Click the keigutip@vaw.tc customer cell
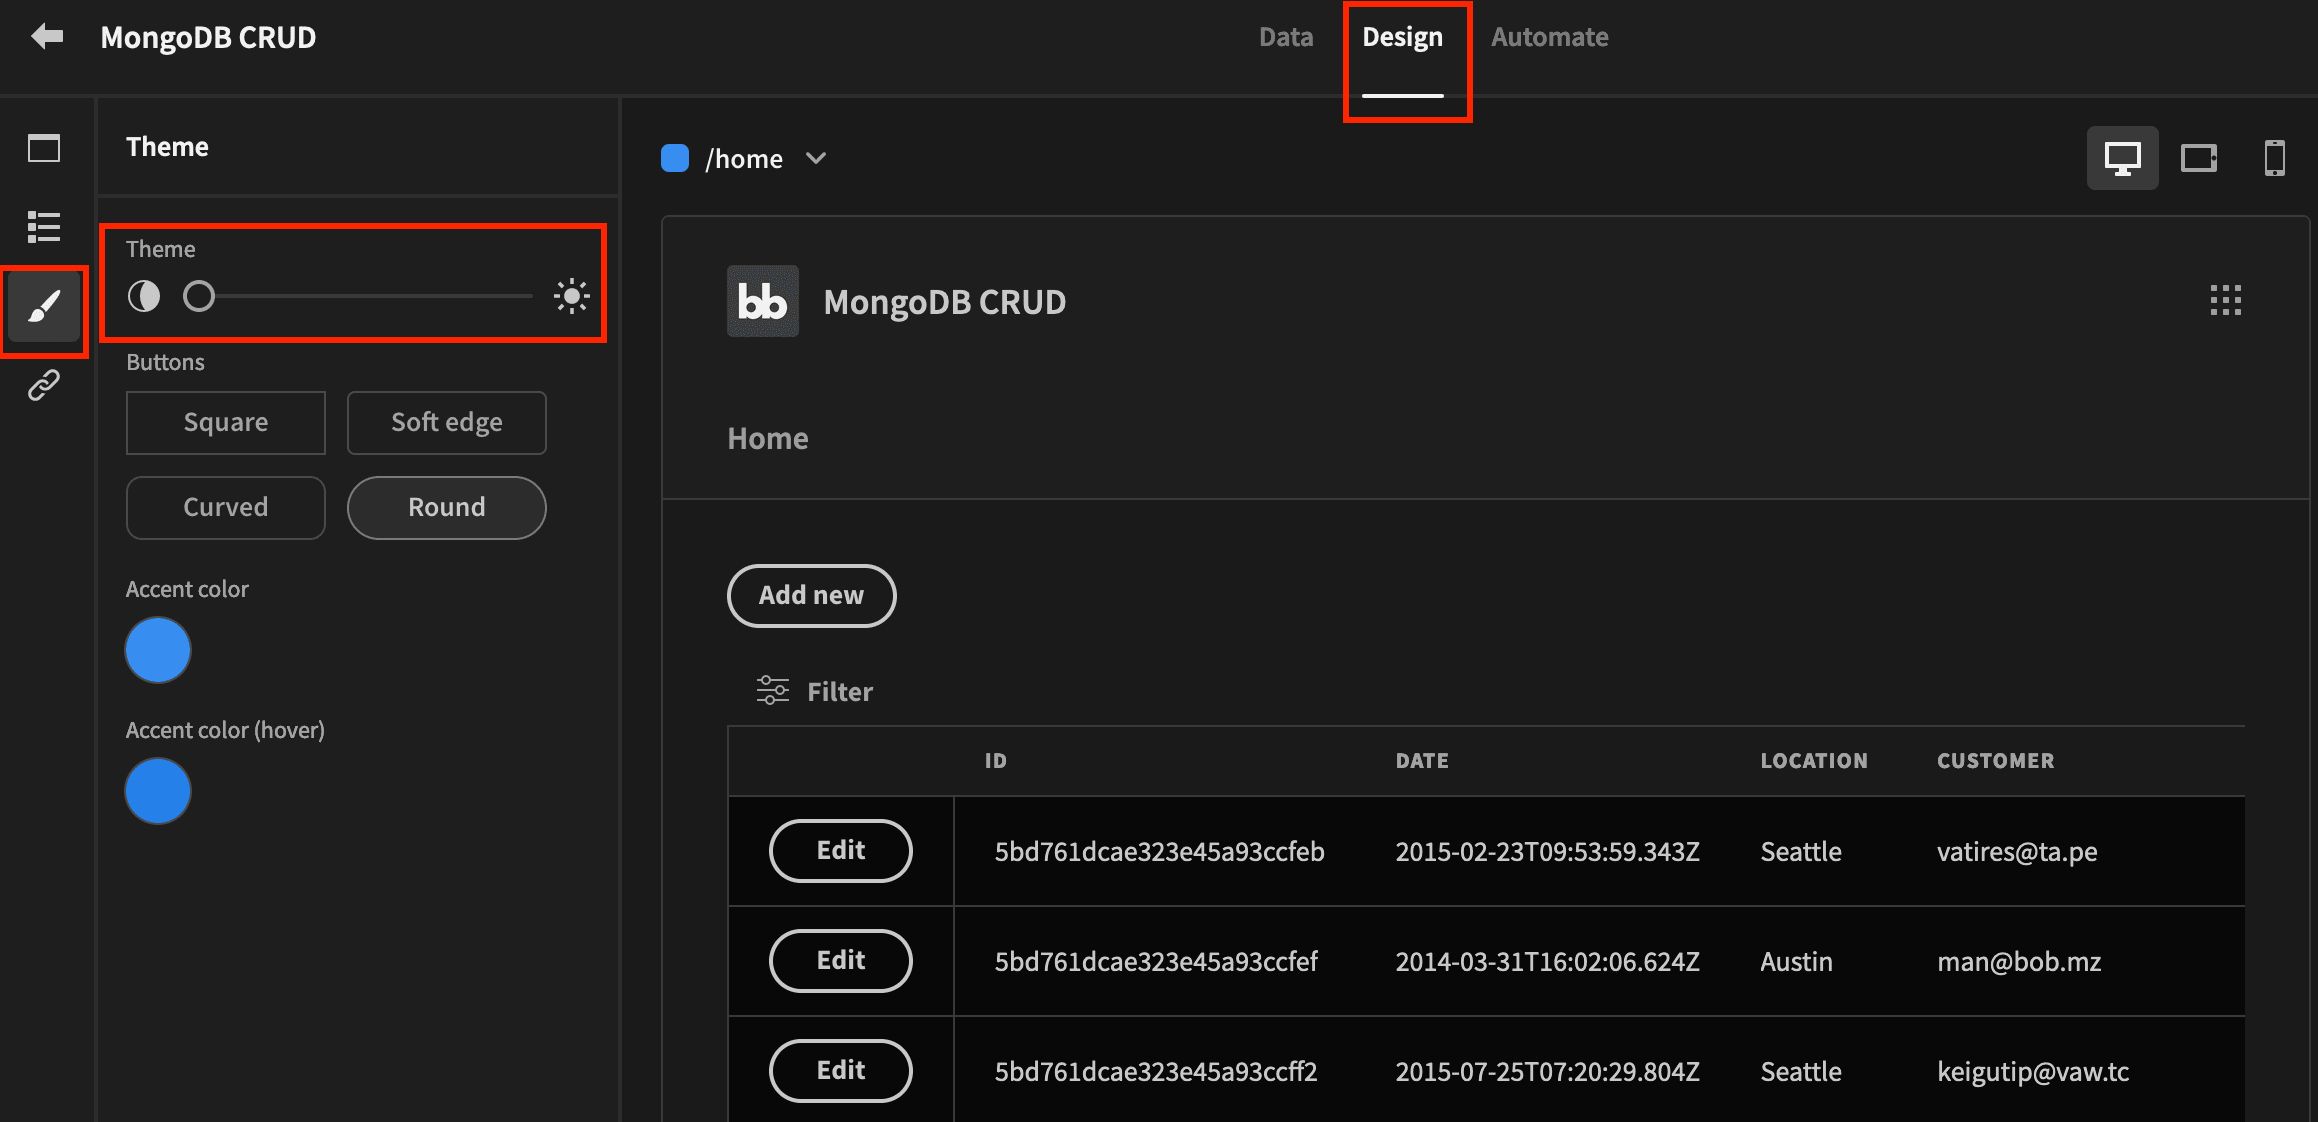The height and width of the screenshot is (1122, 2318). (2033, 1071)
